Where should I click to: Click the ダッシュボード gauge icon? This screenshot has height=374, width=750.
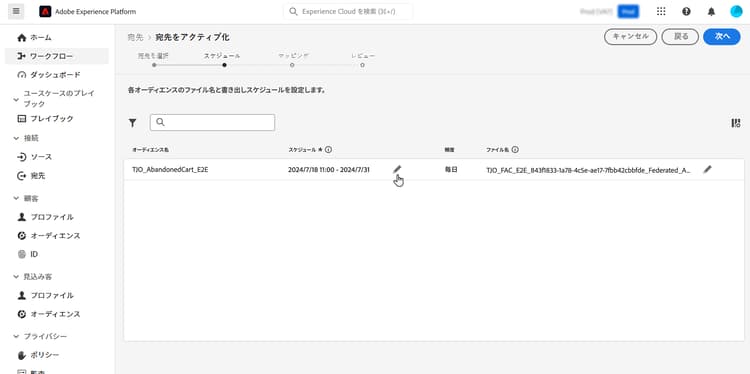click(x=22, y=75)
